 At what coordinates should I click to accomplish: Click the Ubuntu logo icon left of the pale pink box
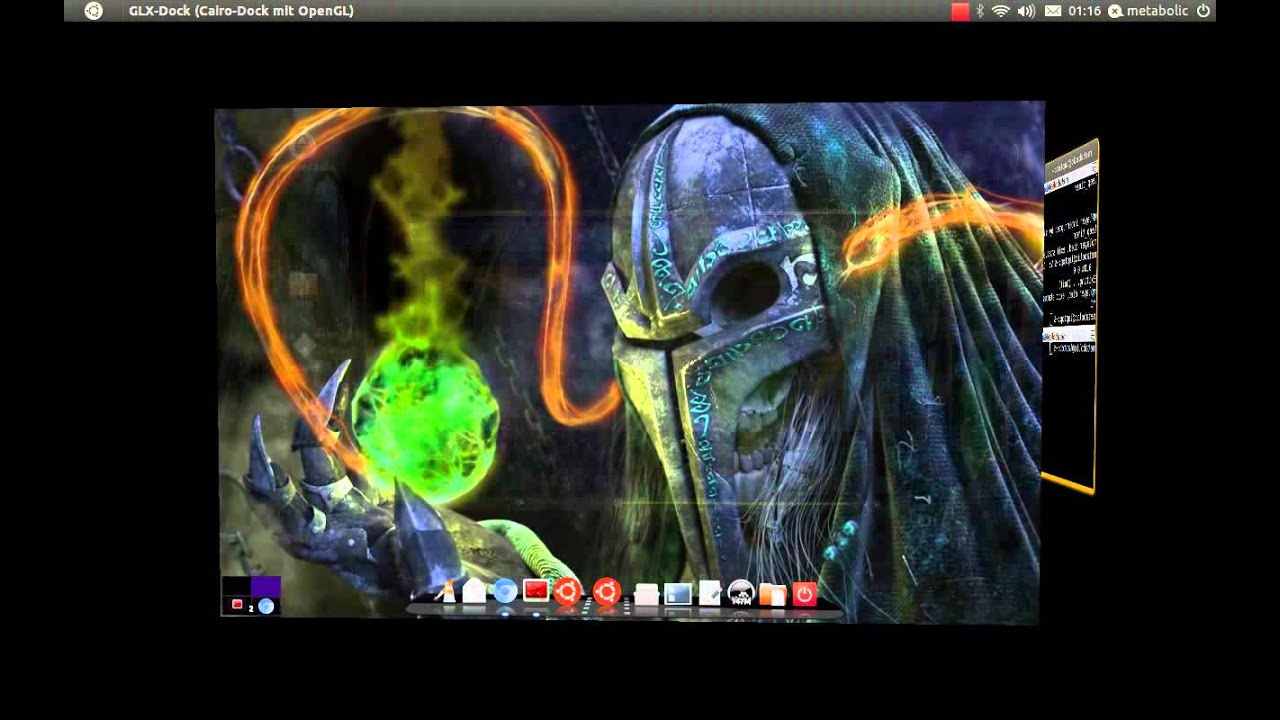[606, 592]
